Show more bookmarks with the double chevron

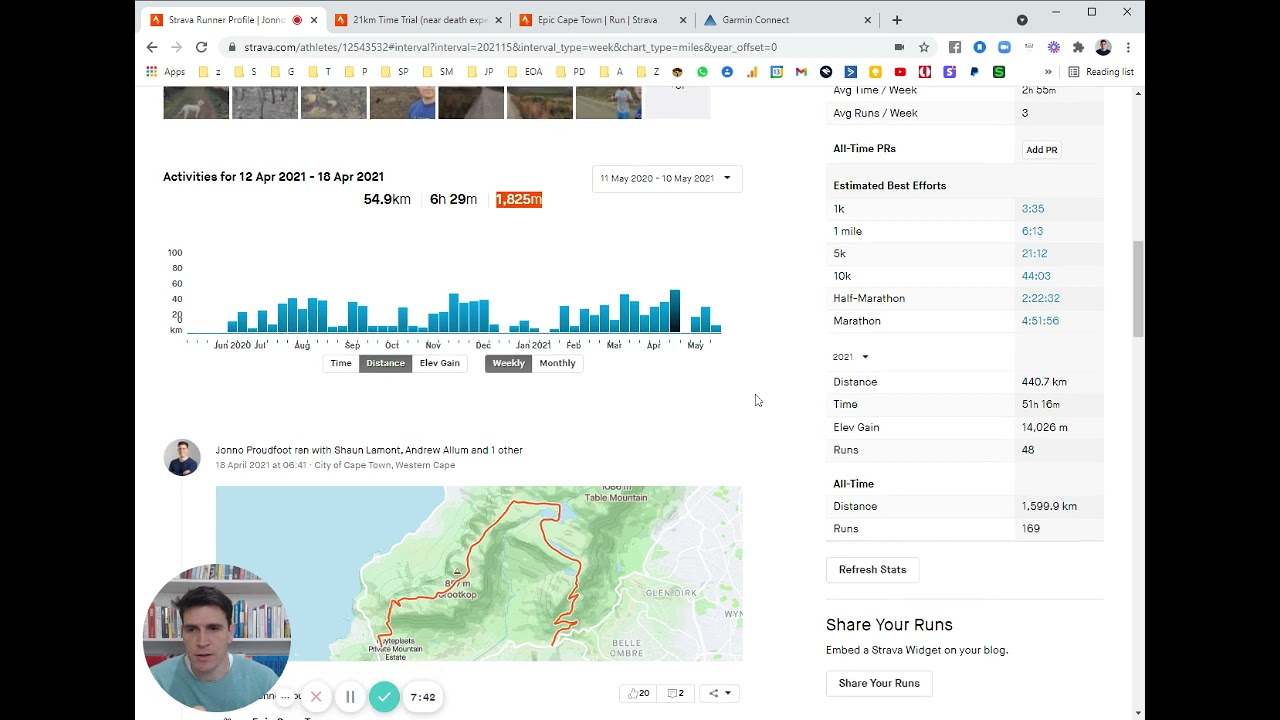click(1048, 72)
